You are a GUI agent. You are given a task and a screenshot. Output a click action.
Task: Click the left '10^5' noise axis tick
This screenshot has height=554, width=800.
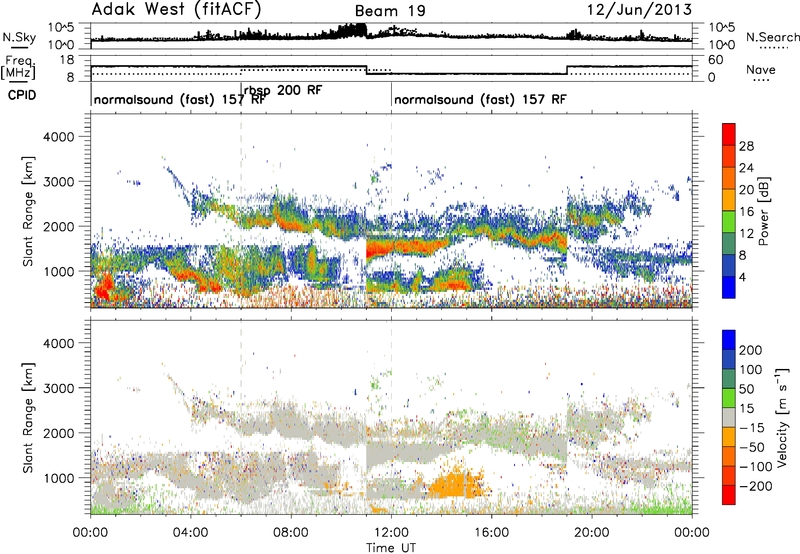[x=61, y=27]
